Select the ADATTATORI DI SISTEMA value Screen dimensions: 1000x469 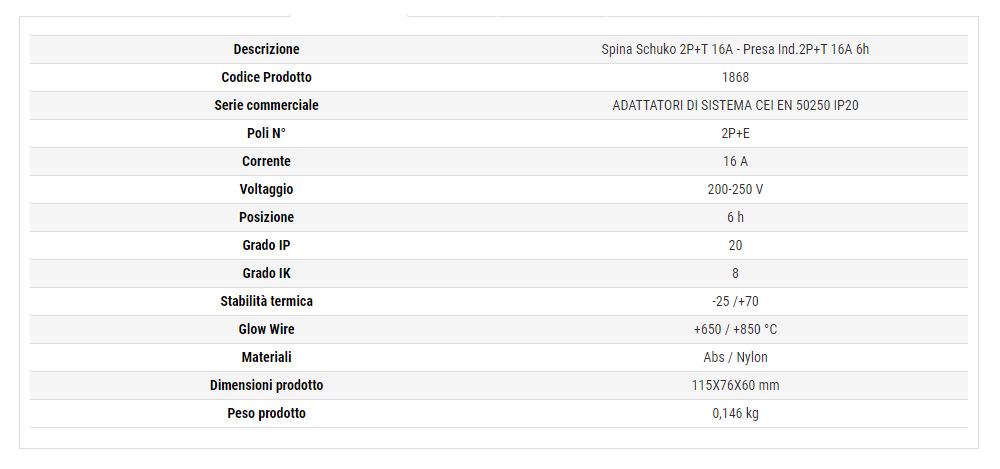(x=735, y=105)
